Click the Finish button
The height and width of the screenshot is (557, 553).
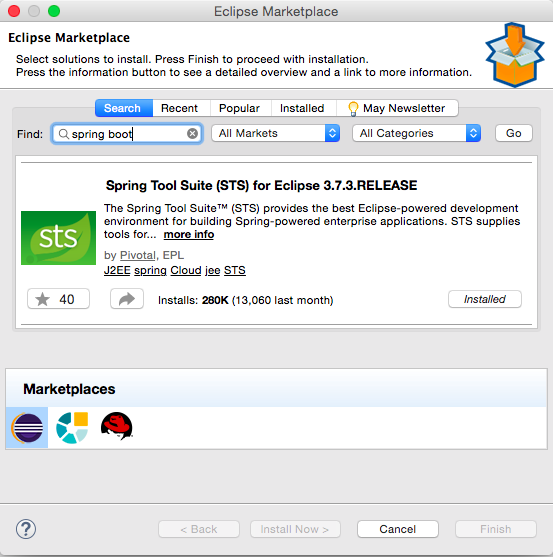(x=496, y=529)
